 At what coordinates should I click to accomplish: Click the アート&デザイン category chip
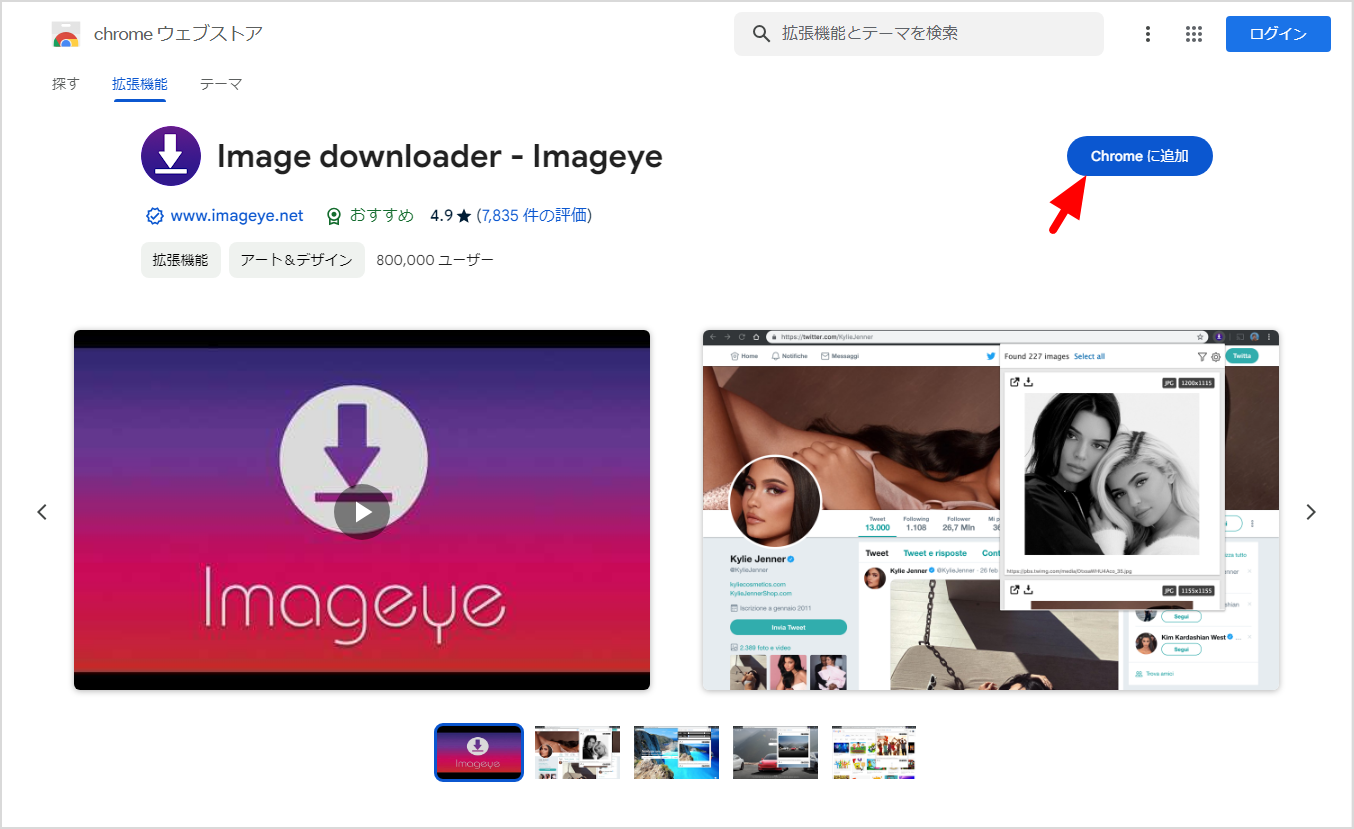[x=296, y=260]
